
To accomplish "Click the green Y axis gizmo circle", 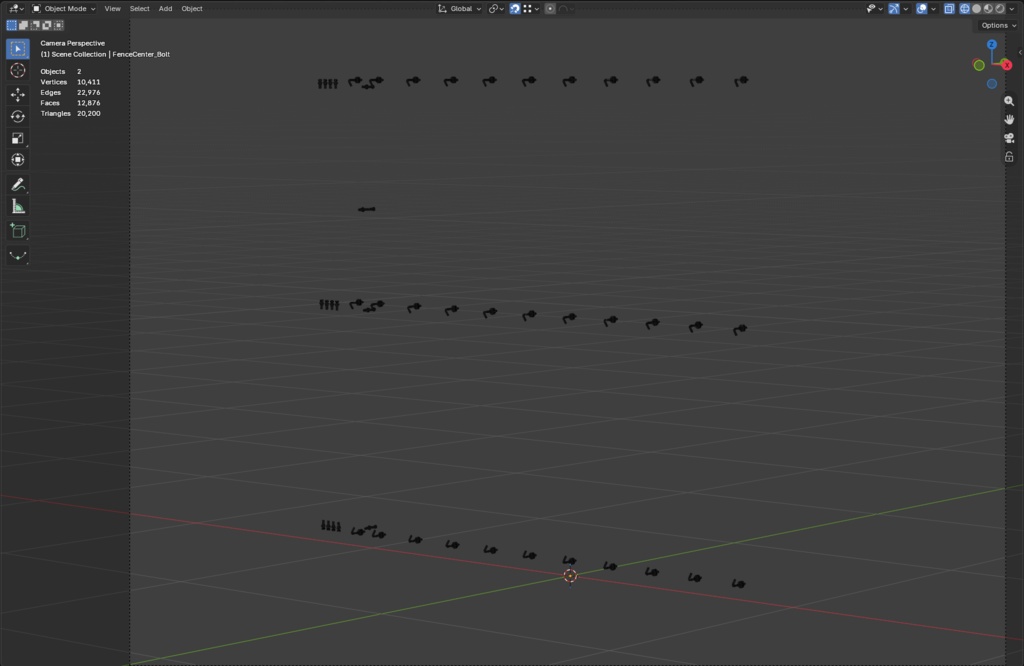I will (978, 65).
